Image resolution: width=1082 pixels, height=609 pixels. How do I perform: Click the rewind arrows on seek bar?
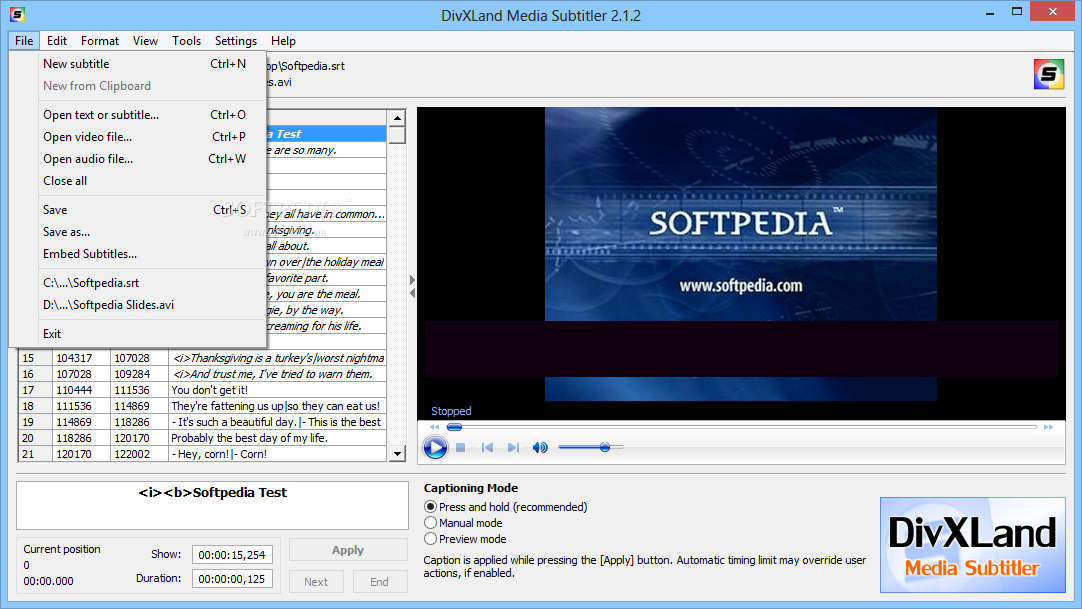click(434, 427)
